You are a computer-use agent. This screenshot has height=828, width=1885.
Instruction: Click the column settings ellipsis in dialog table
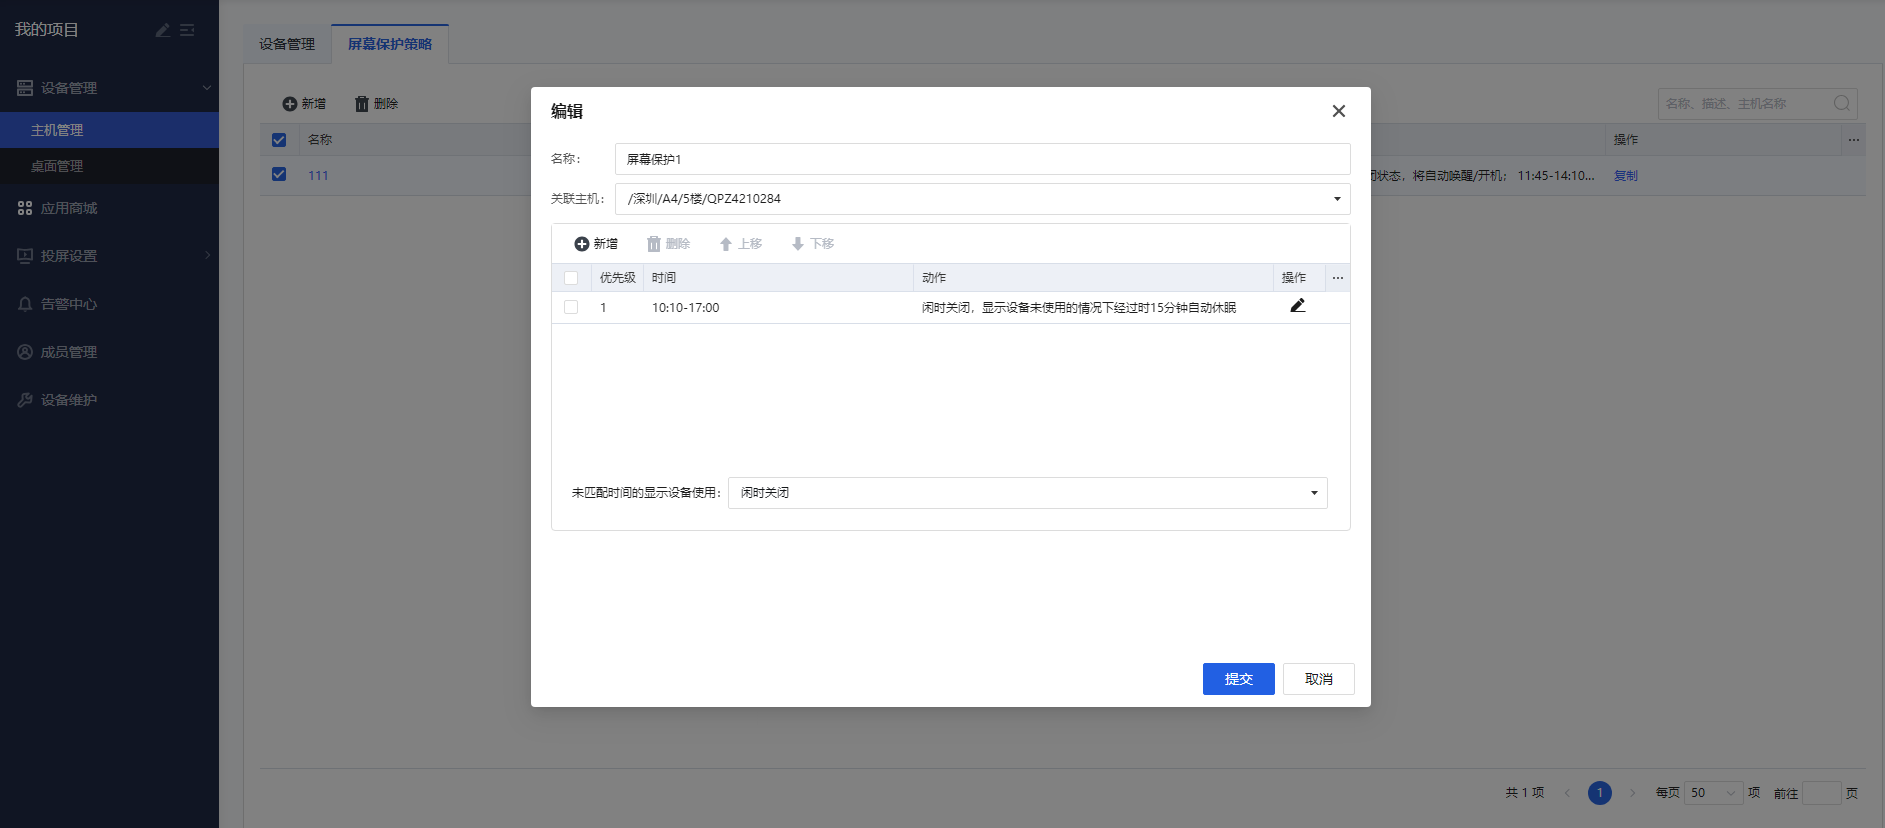1337,278
